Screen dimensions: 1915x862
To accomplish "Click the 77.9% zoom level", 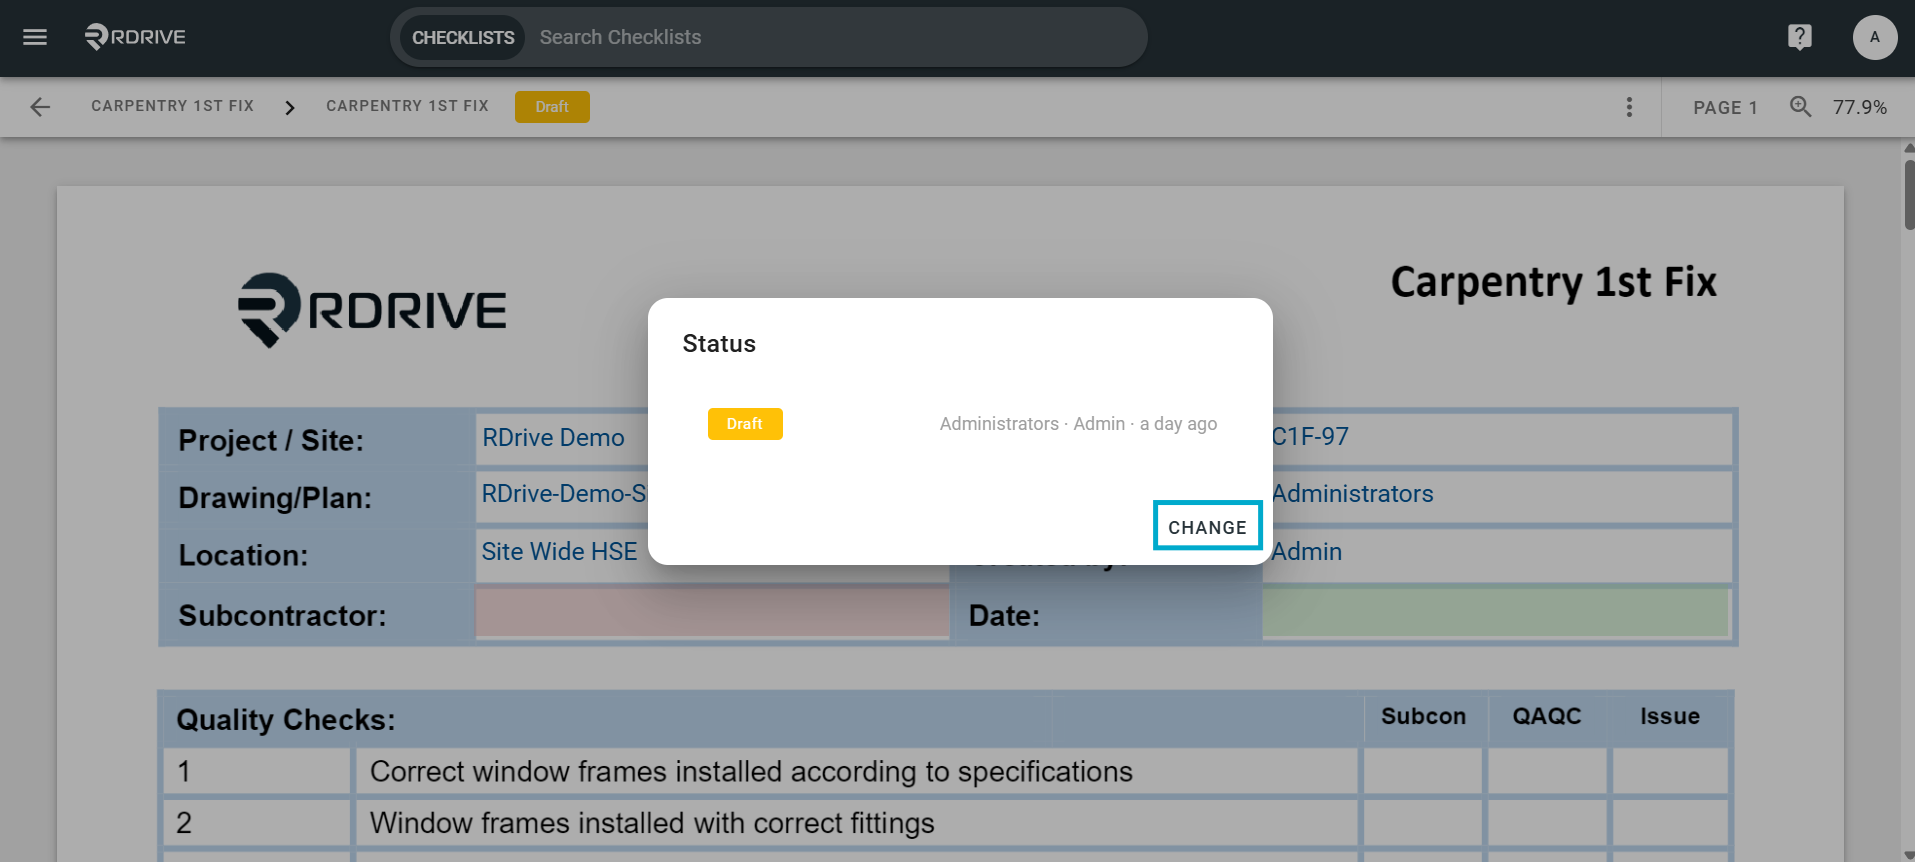I will [1859, 107].
